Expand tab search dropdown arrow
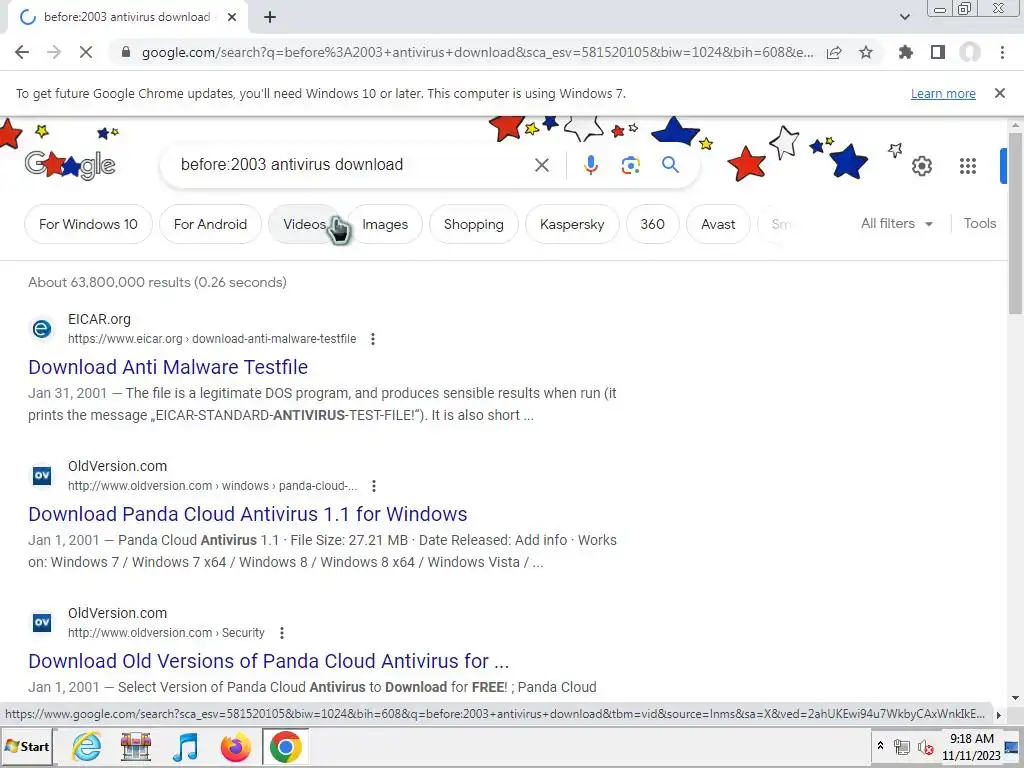 click(904, 17)
